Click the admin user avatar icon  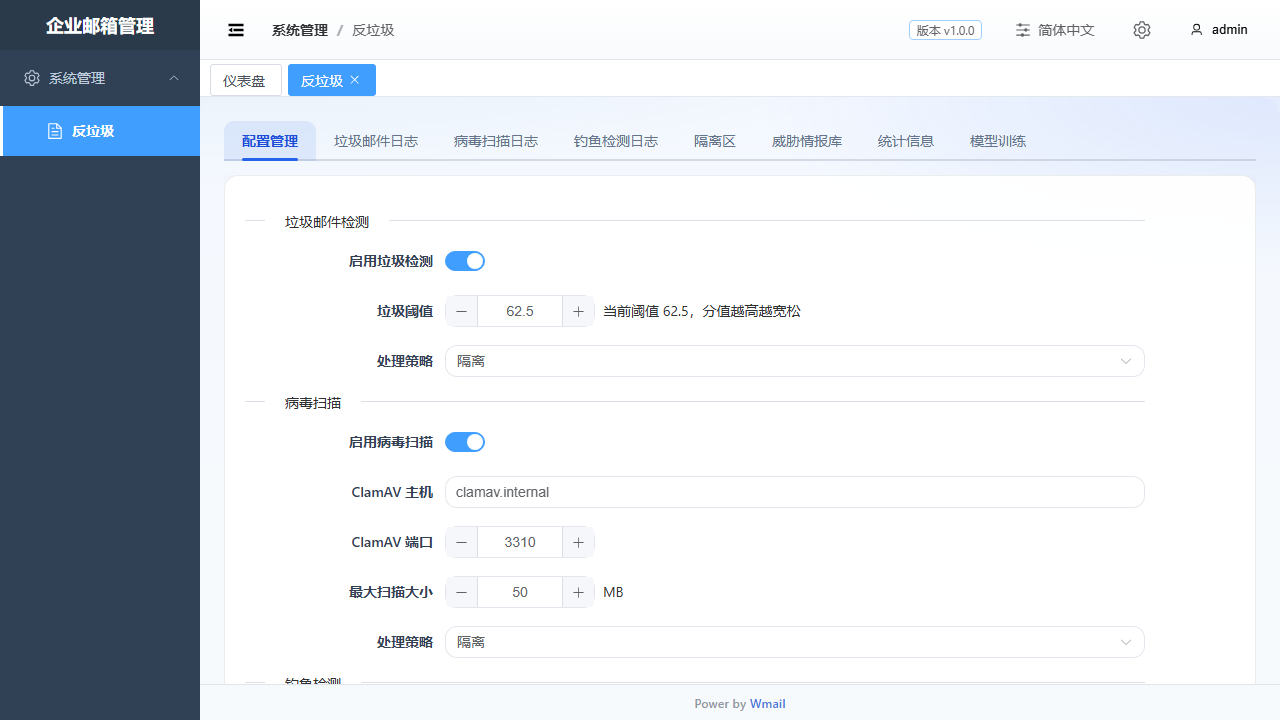coord(1196,30)
